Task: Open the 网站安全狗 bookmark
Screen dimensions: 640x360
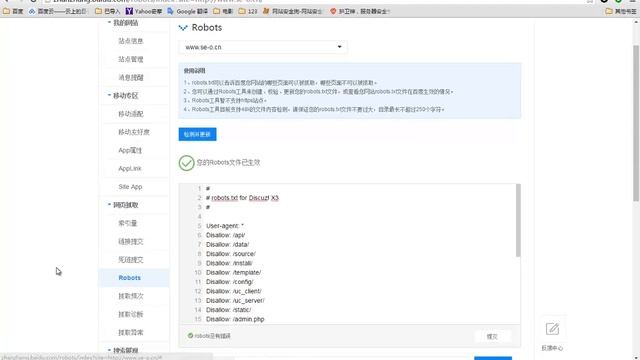Action: 293,11
